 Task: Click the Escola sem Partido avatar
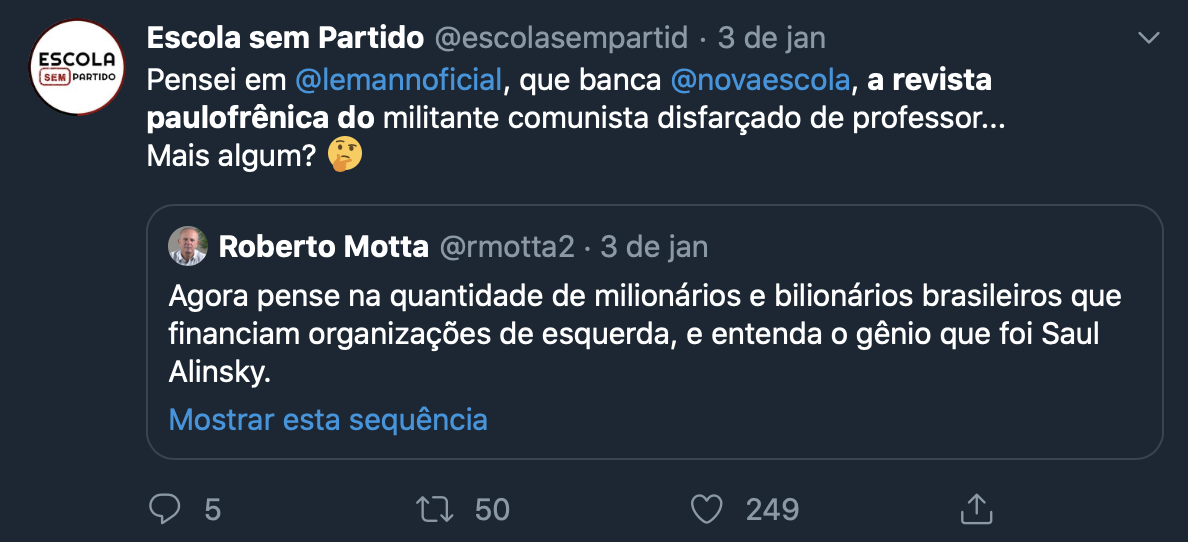(76, 66)
